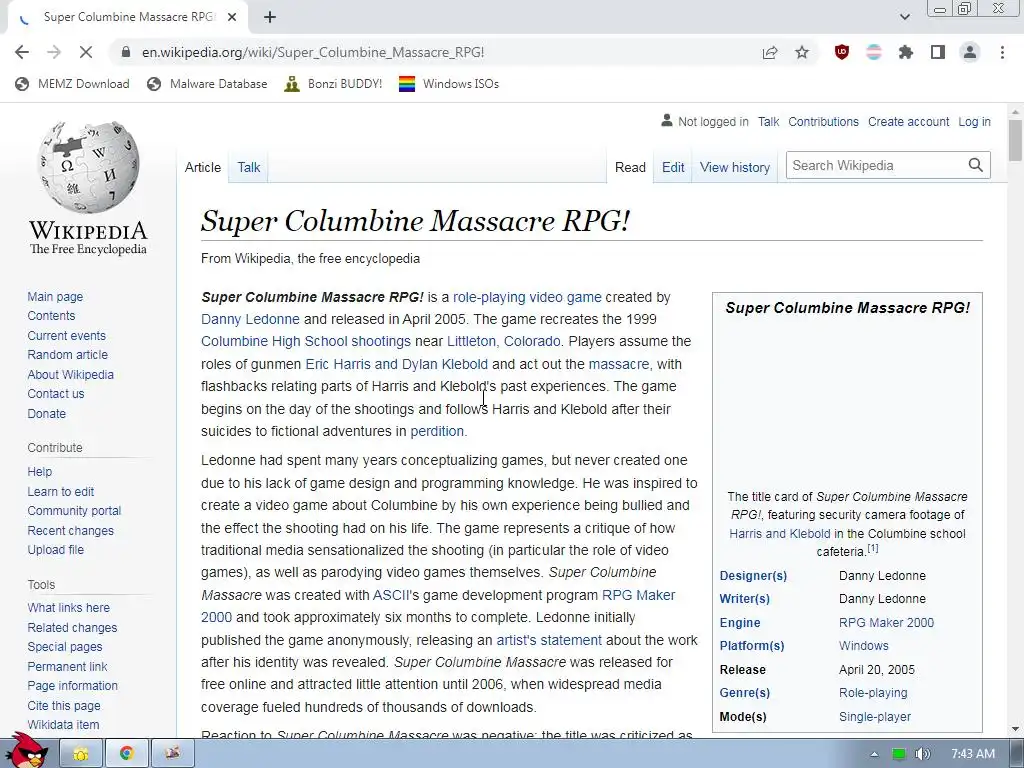Click the green network tray icon

pyautogui.click(x=899, y=754)
